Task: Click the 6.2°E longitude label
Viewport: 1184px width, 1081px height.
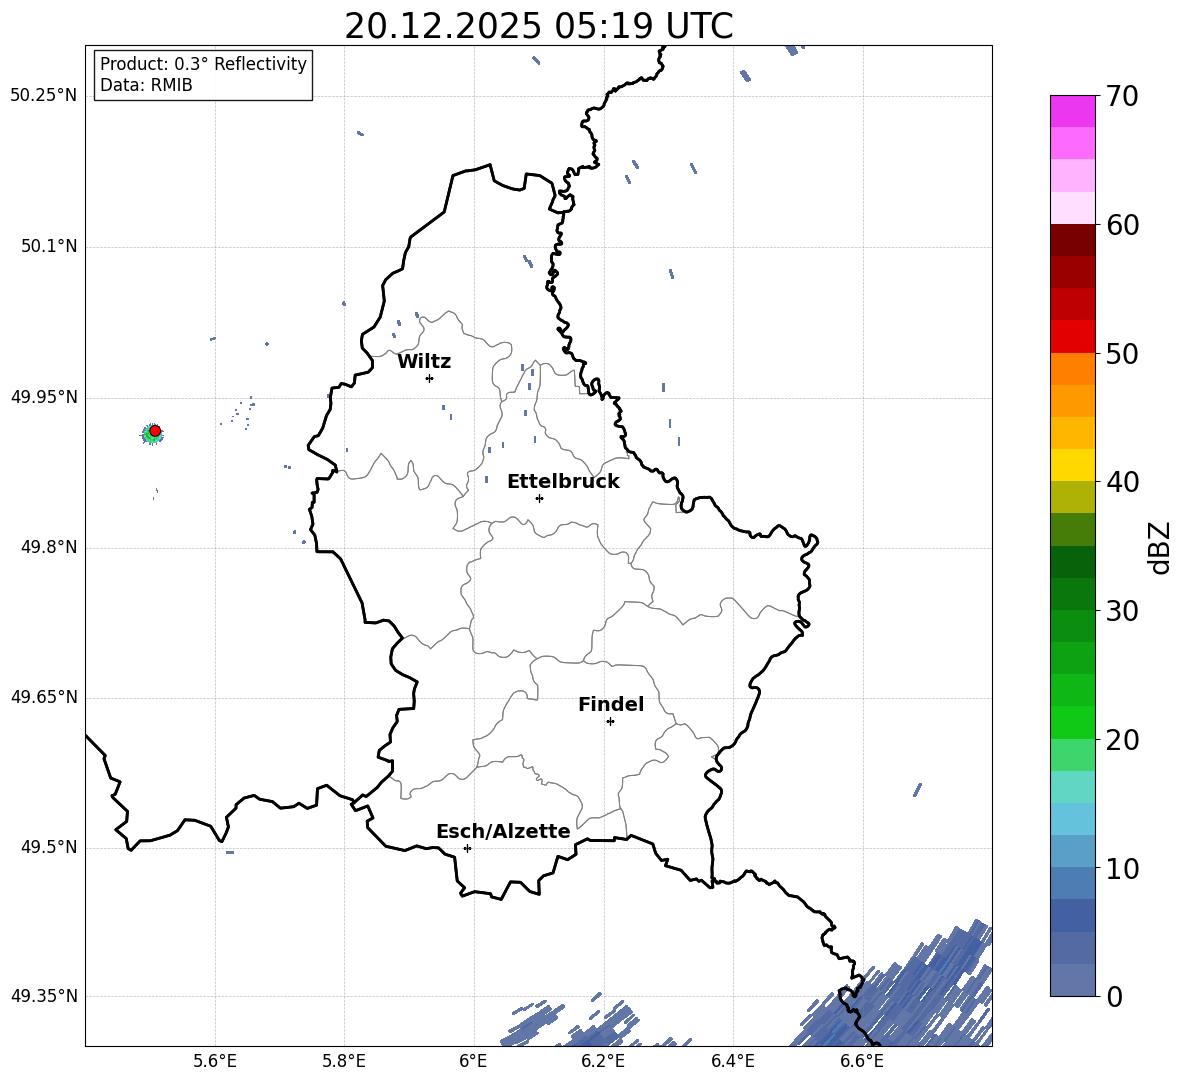Action: (603, 1062)
